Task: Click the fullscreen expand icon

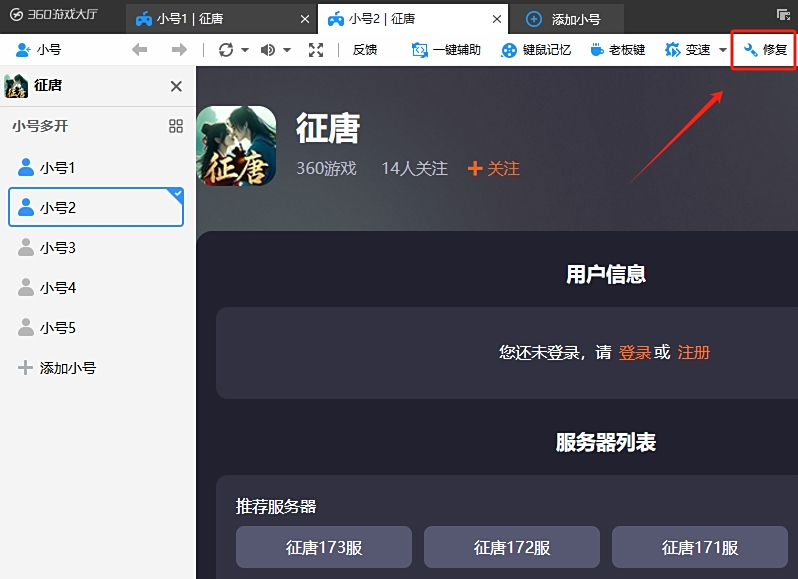Action: (x=316, y=50)
